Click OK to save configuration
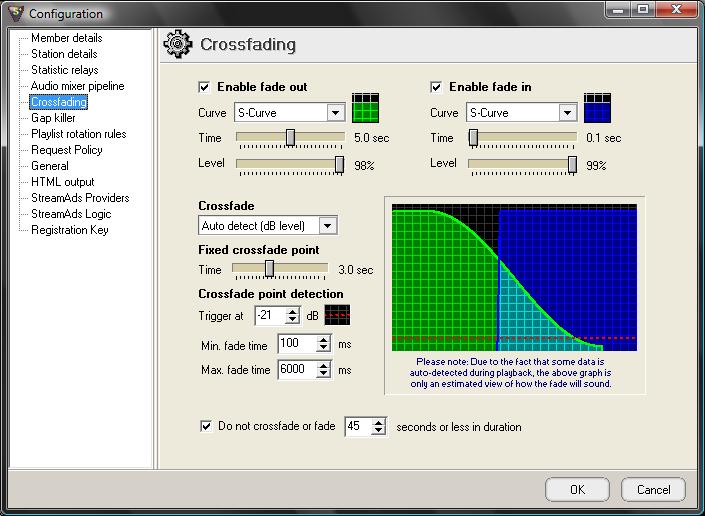This screenshot has height=516, width=705. coord(577,489)
